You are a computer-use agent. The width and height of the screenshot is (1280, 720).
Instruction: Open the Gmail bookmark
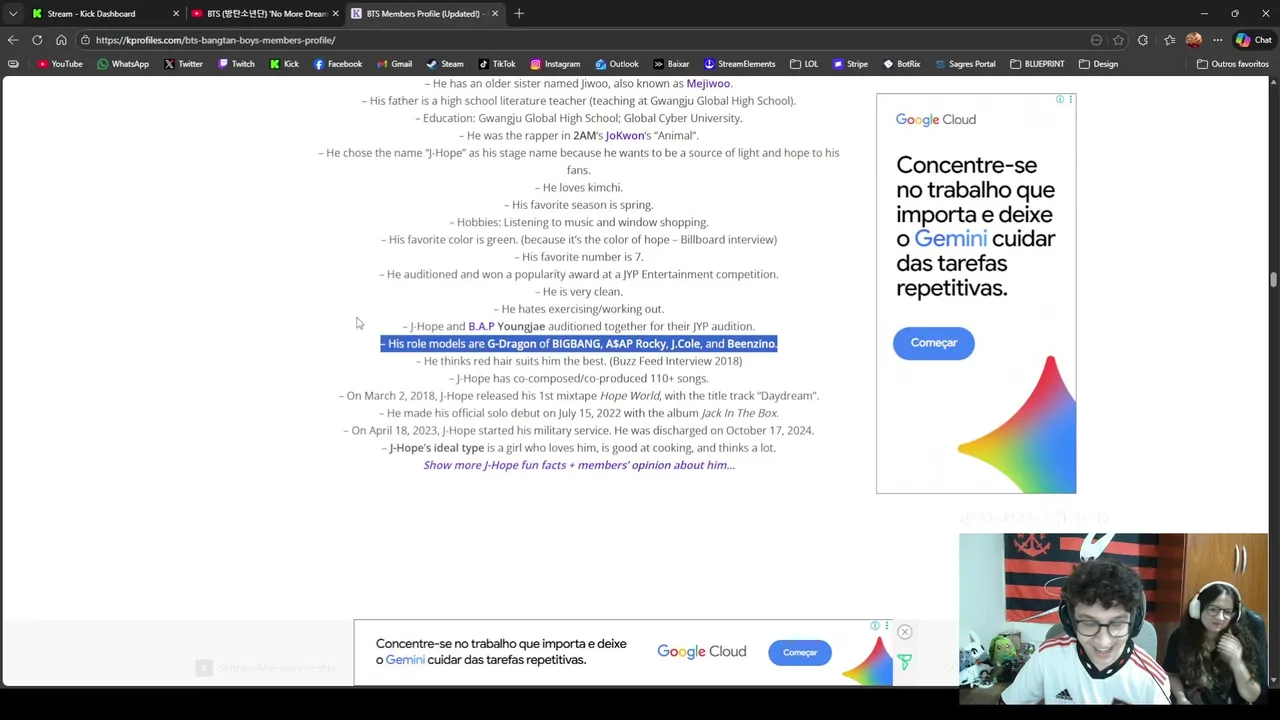pos(394,64)
